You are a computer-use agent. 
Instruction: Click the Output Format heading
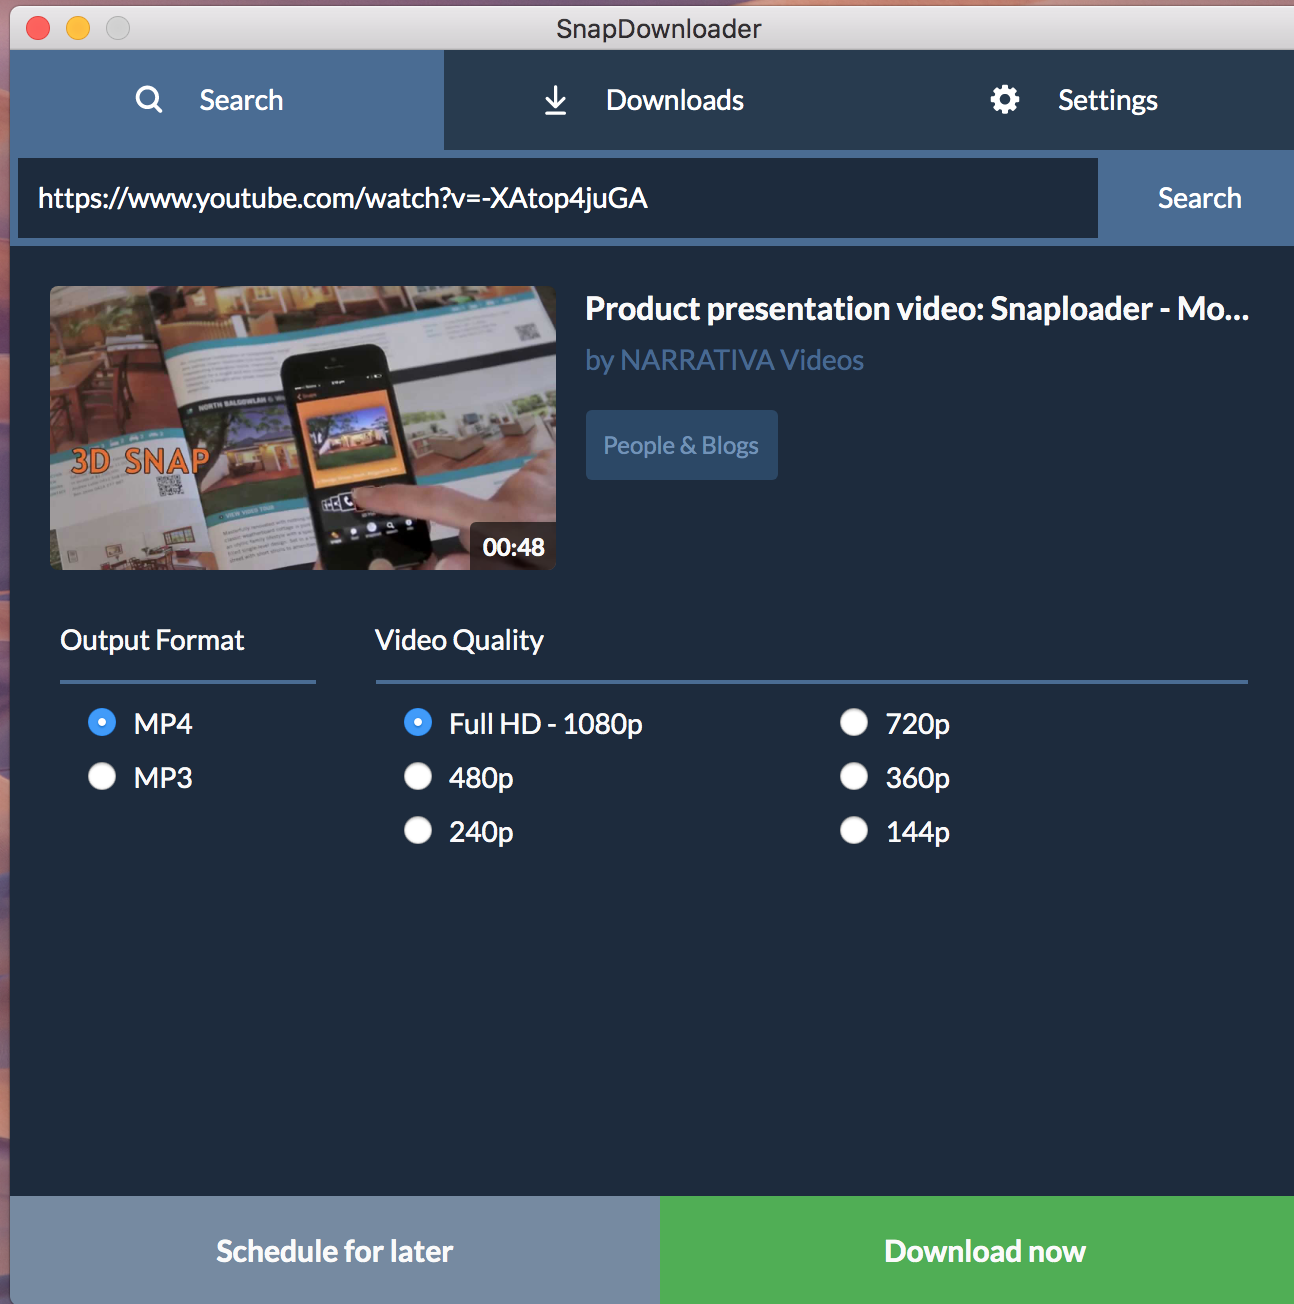tap(152, 640)
